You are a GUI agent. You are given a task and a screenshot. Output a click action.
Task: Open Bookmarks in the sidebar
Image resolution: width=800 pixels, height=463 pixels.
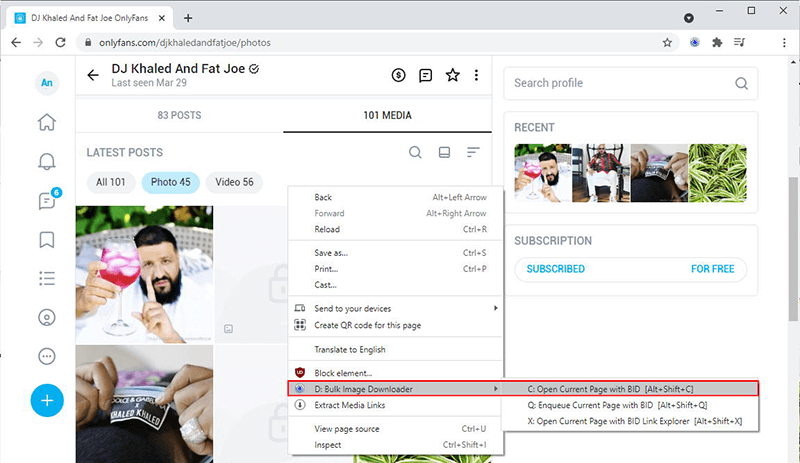point(47,239)
